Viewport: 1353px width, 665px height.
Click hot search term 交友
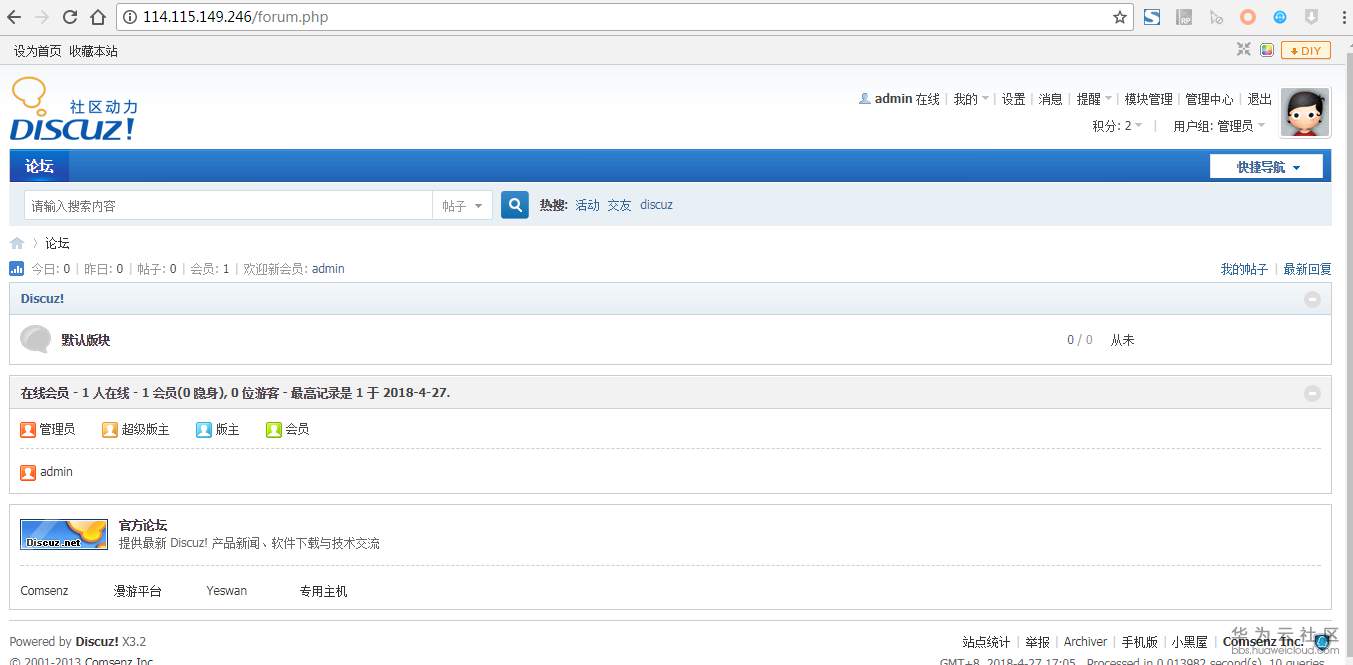pos(620,205)
